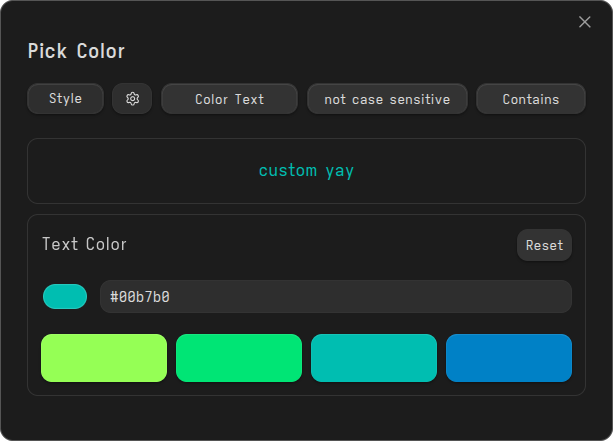Click the Style button

[x=65, y=99]
